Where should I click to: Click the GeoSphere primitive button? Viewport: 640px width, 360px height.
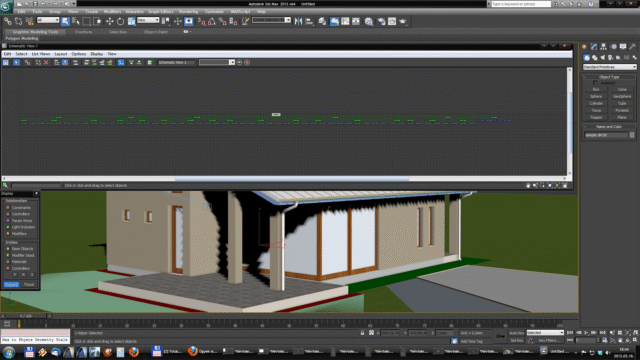click(x=622, y=96)
